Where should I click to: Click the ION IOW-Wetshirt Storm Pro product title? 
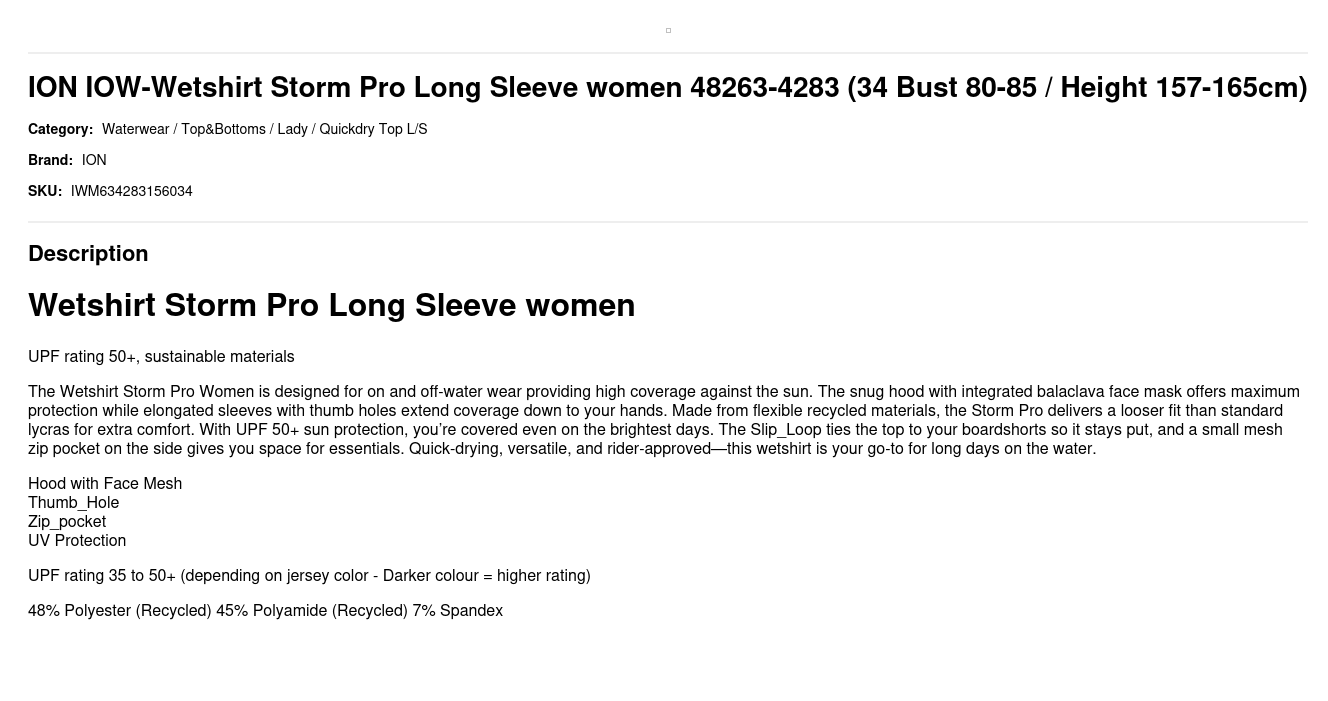[x=667, y=88]
